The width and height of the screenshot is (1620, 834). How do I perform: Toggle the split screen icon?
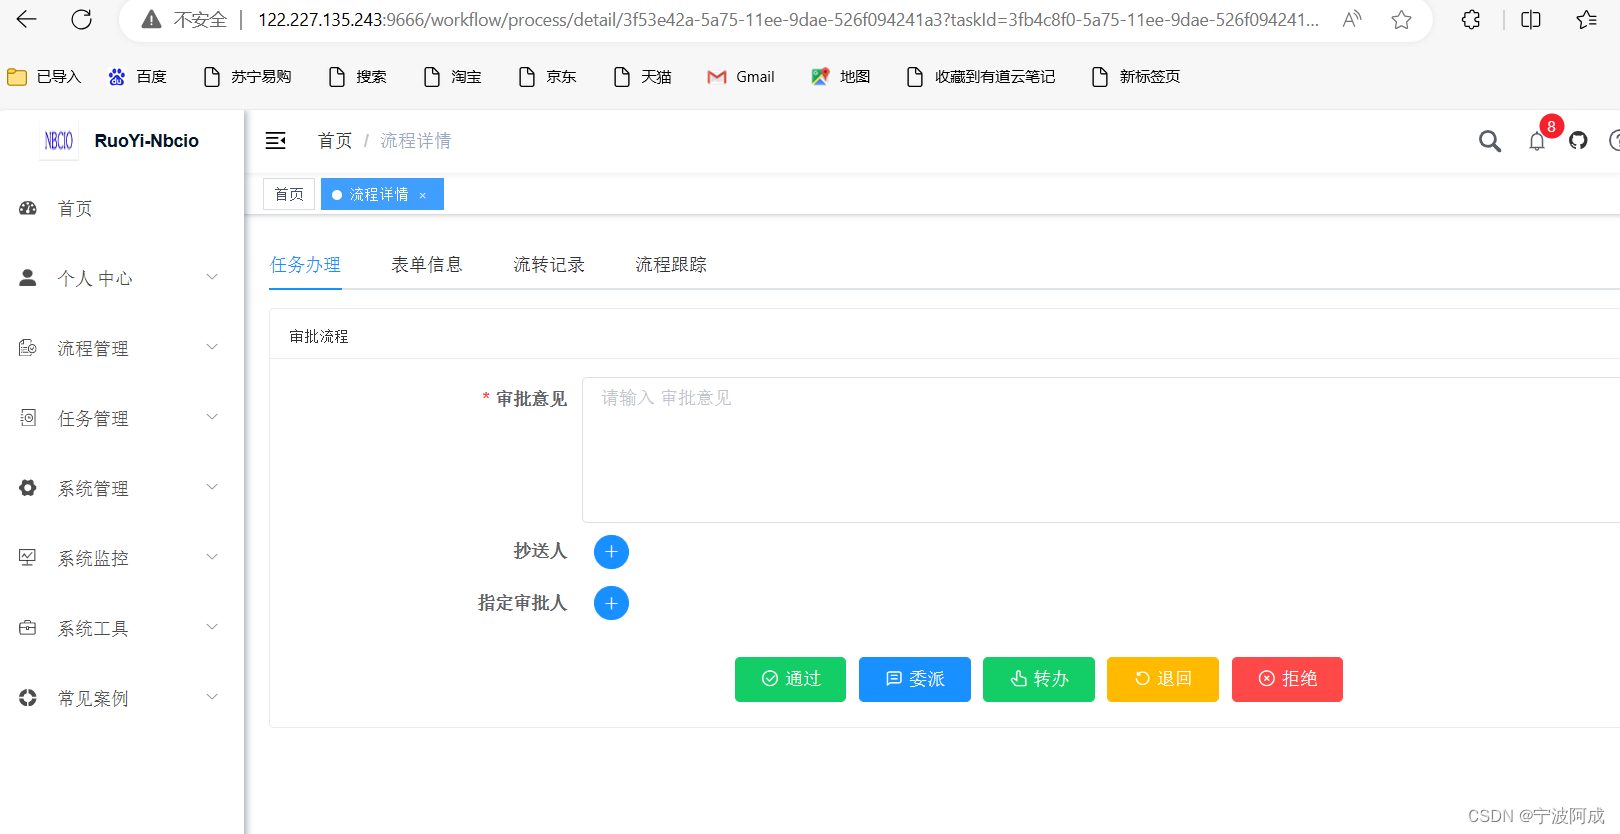[x=1531, y=19]
